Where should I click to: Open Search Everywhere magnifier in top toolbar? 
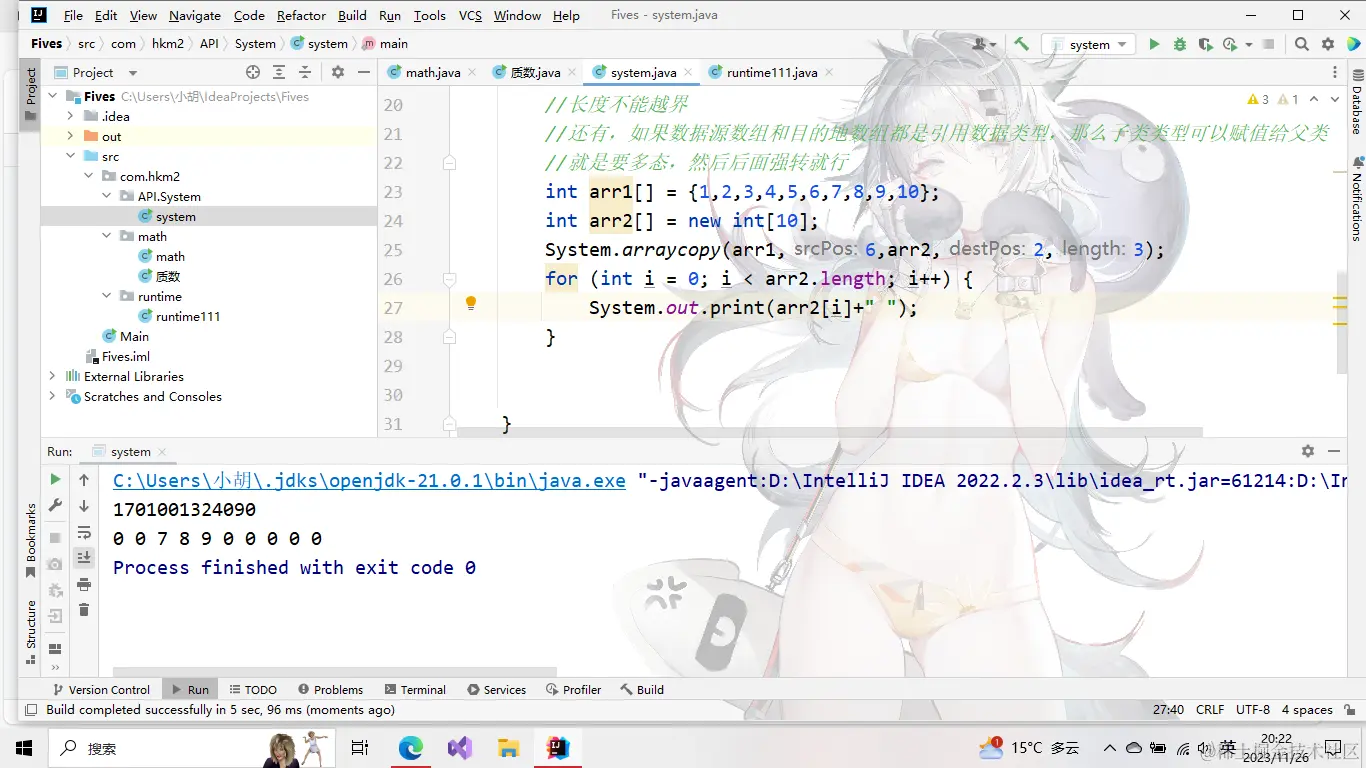[x=1302, y=44]
